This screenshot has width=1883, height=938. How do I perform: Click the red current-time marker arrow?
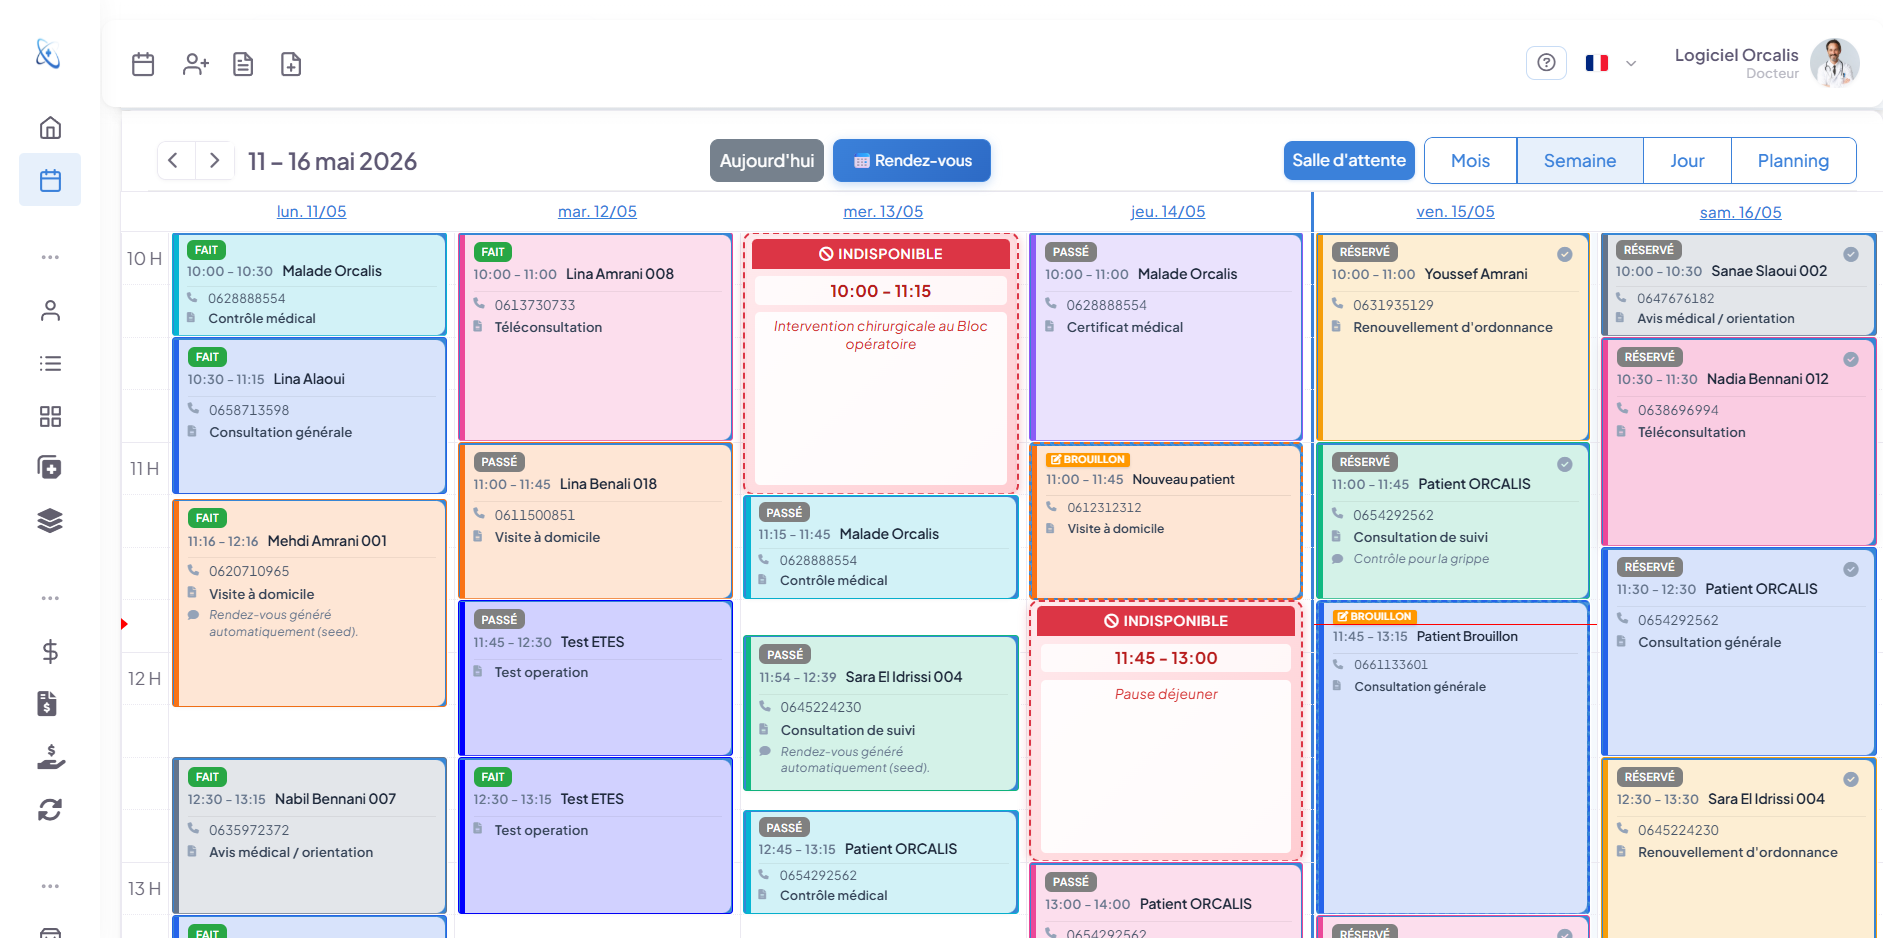pos(124,624)
